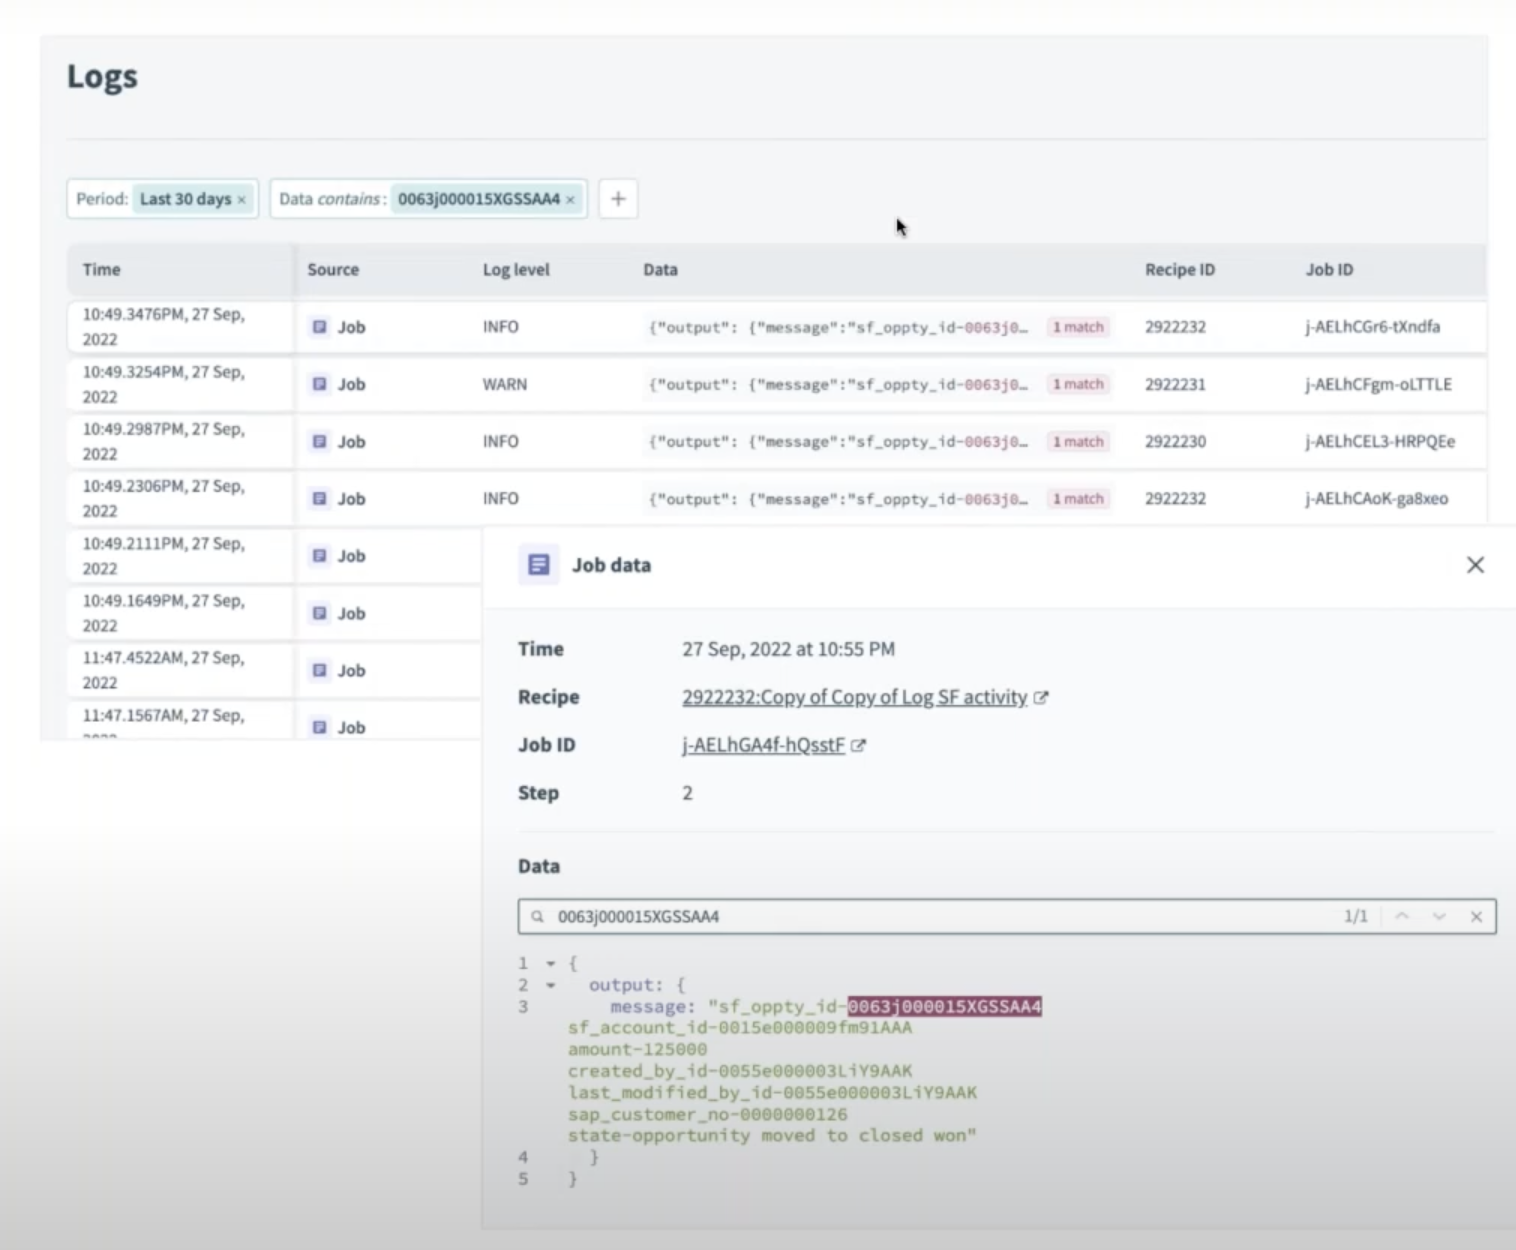
Task: Close the Job data panel
Action: click(x=1475, y=564)
